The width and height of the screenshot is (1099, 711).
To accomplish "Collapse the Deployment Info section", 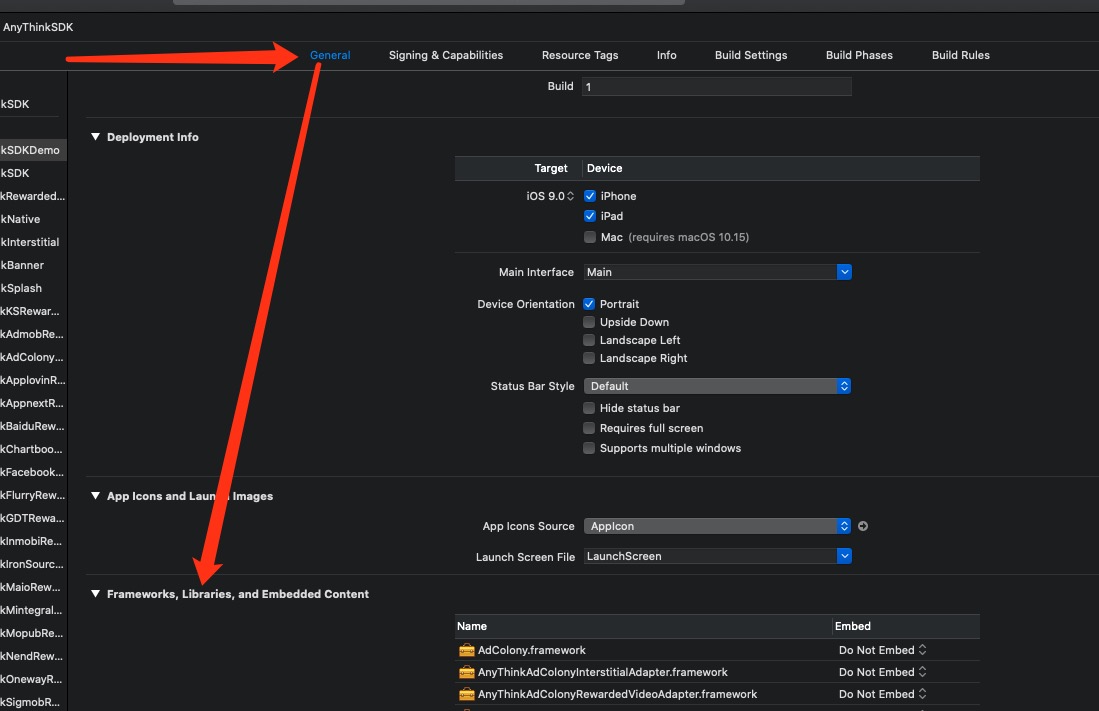I will tap(95, 137).
